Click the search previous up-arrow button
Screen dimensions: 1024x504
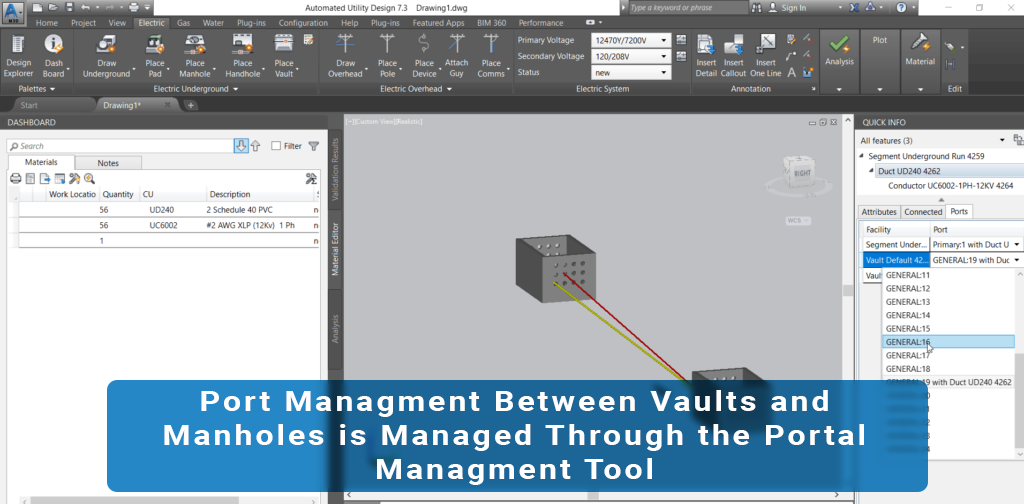pos(255,146)
